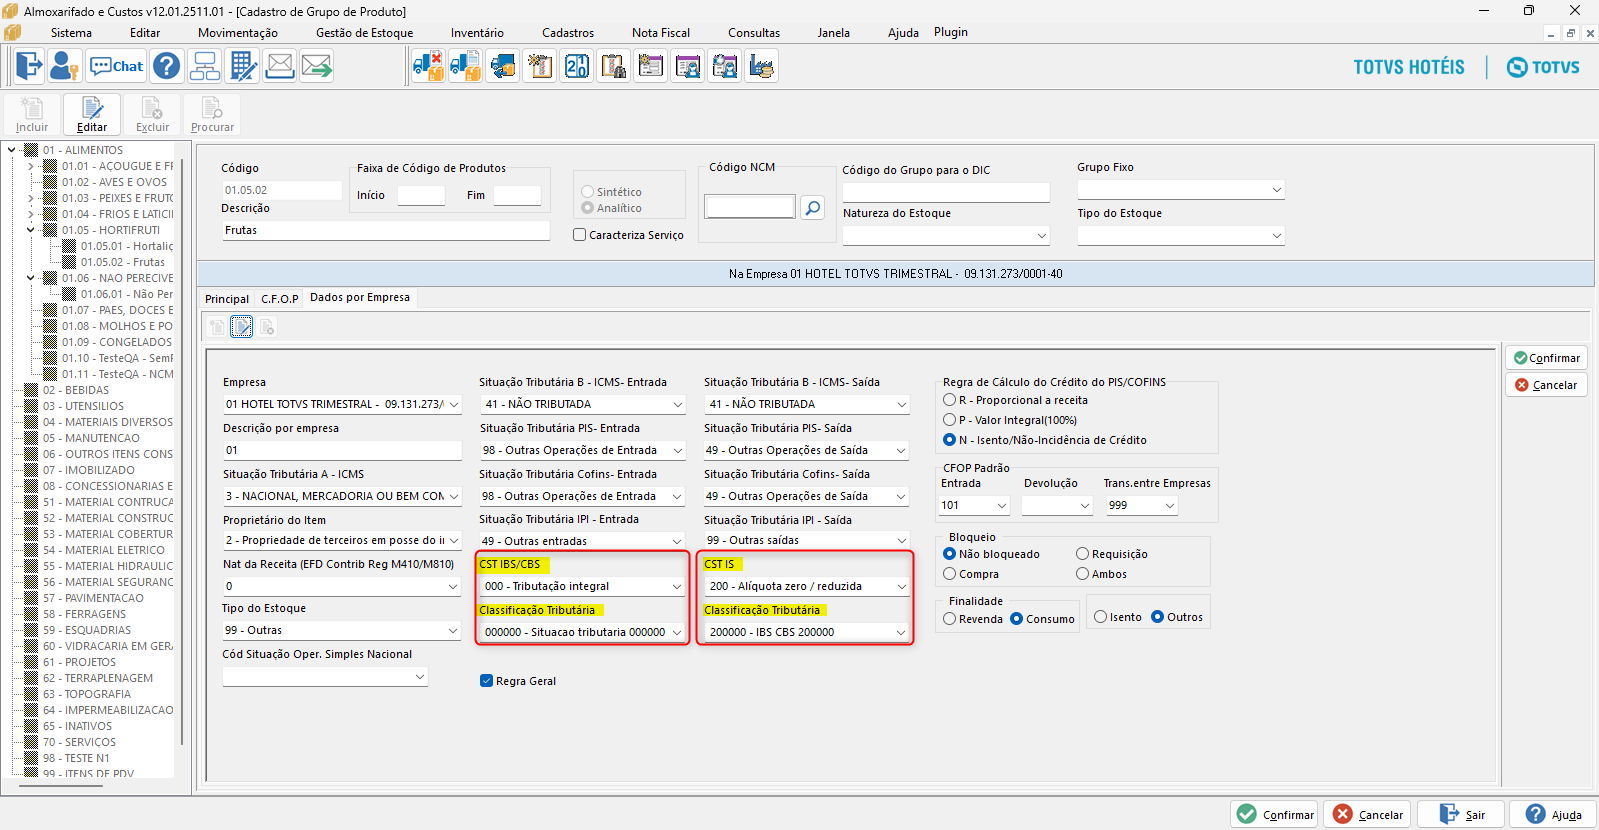Screen dimensions: 1599x830
Task: Click the envelope with green arrow icon
Action: tap(317, 66)
